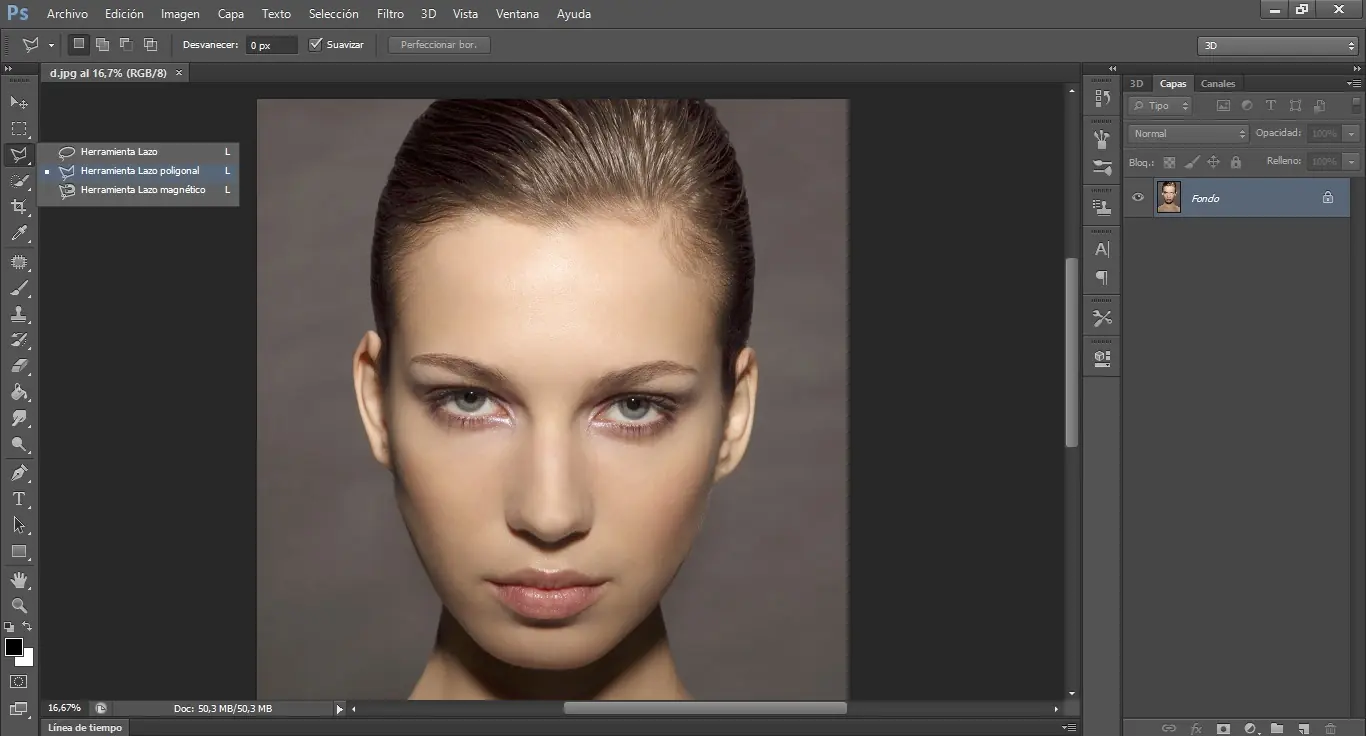
Task: Enable add to selection mode
Action: pyautogui.click(x=102, y=45)
